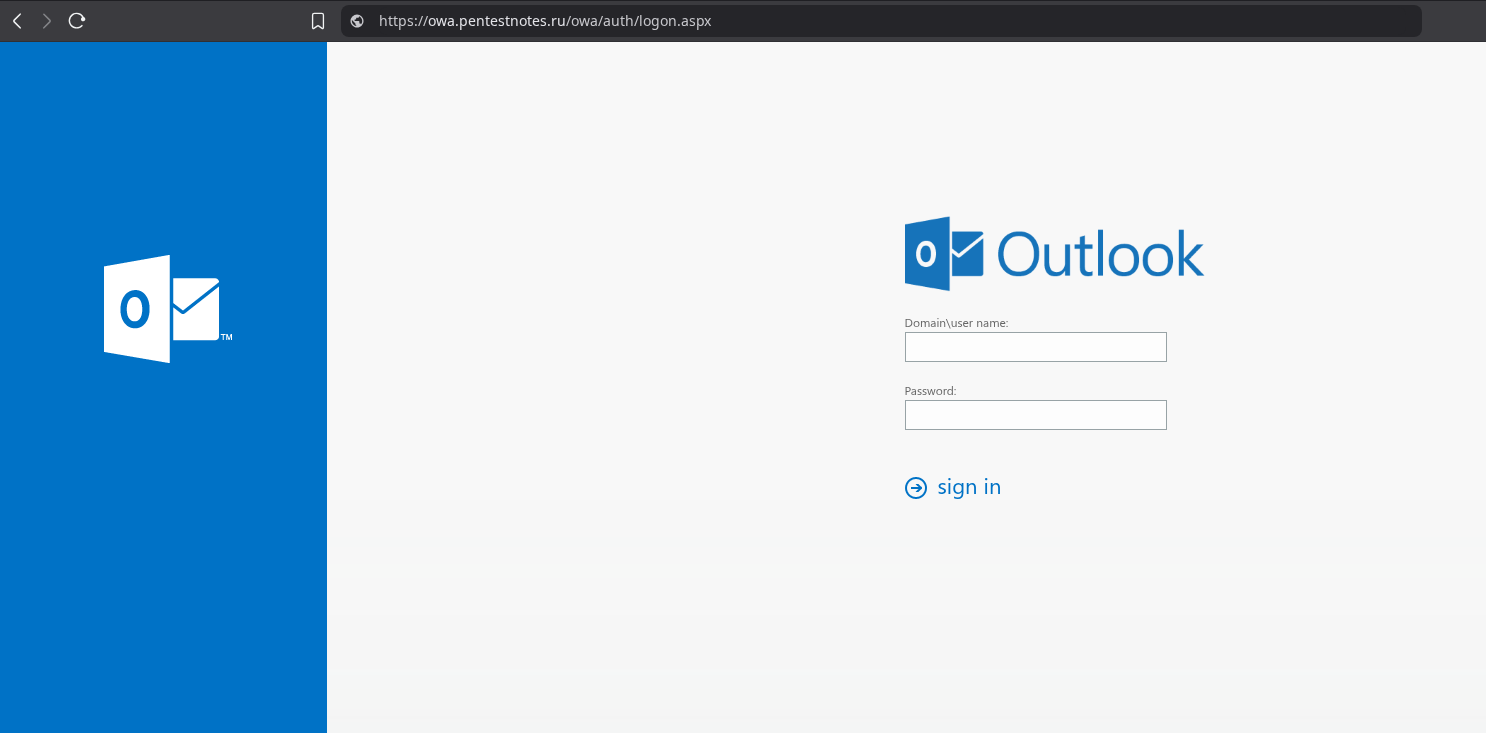Click the Password label
Image resolution: width=1486 pixels, height=733 pixels.
pos(930,391)
